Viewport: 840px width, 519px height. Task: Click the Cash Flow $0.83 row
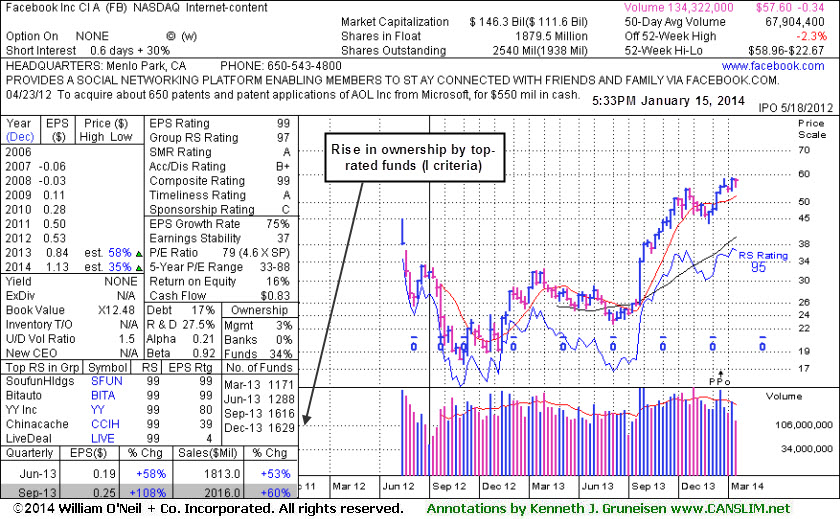point(220,296)
